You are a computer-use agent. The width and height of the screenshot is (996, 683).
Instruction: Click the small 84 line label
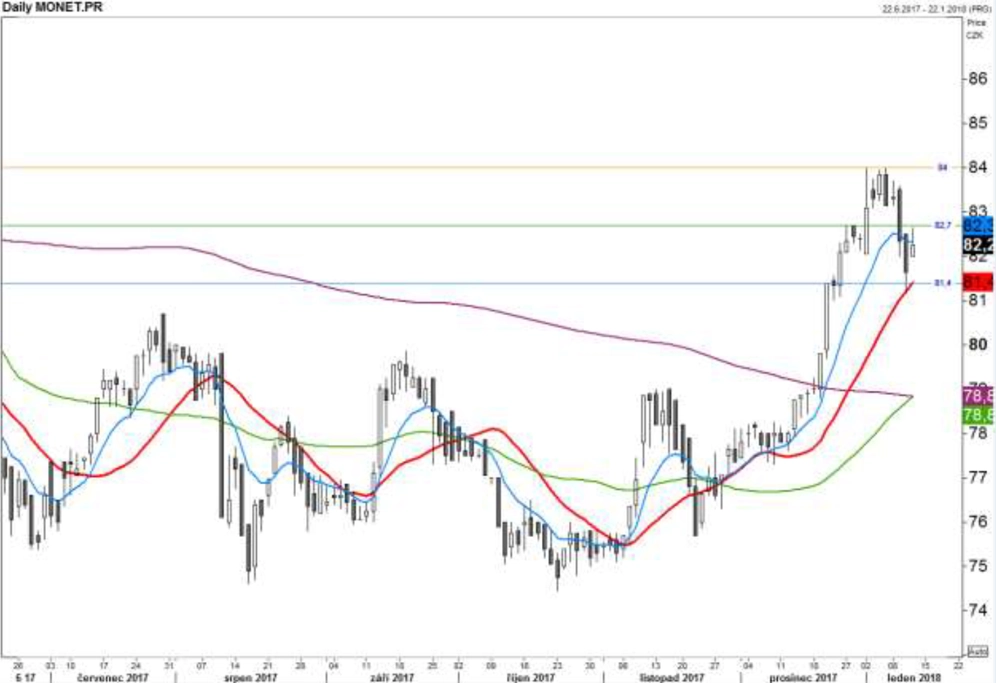click(x=943, y=167)
